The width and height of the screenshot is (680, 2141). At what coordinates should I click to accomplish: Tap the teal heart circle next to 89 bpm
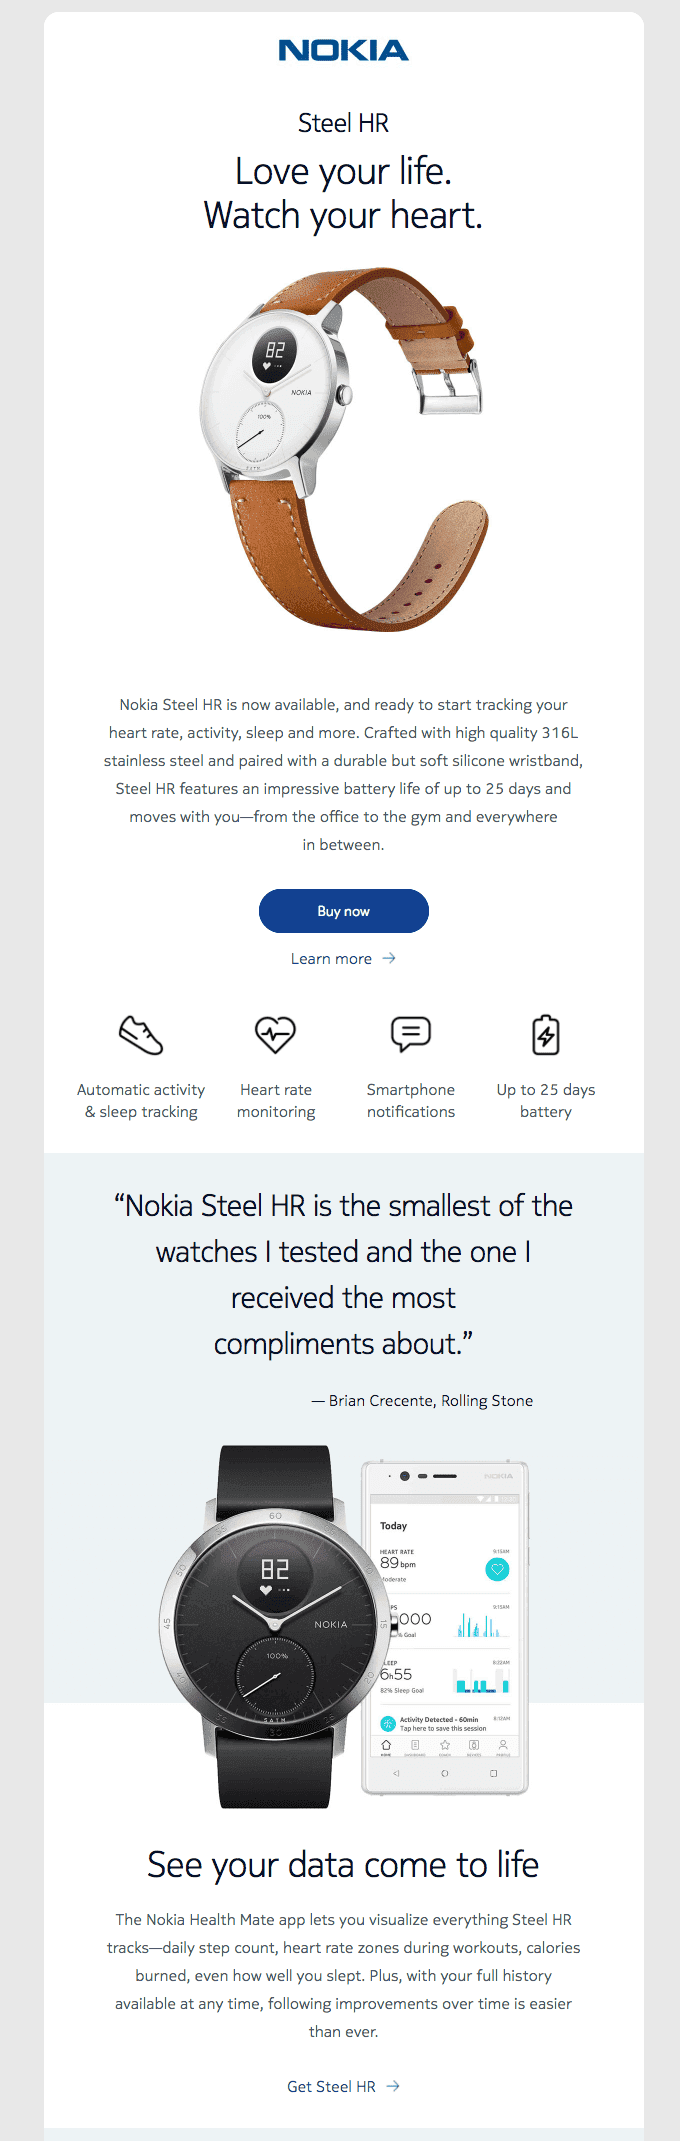(497, 1570)
